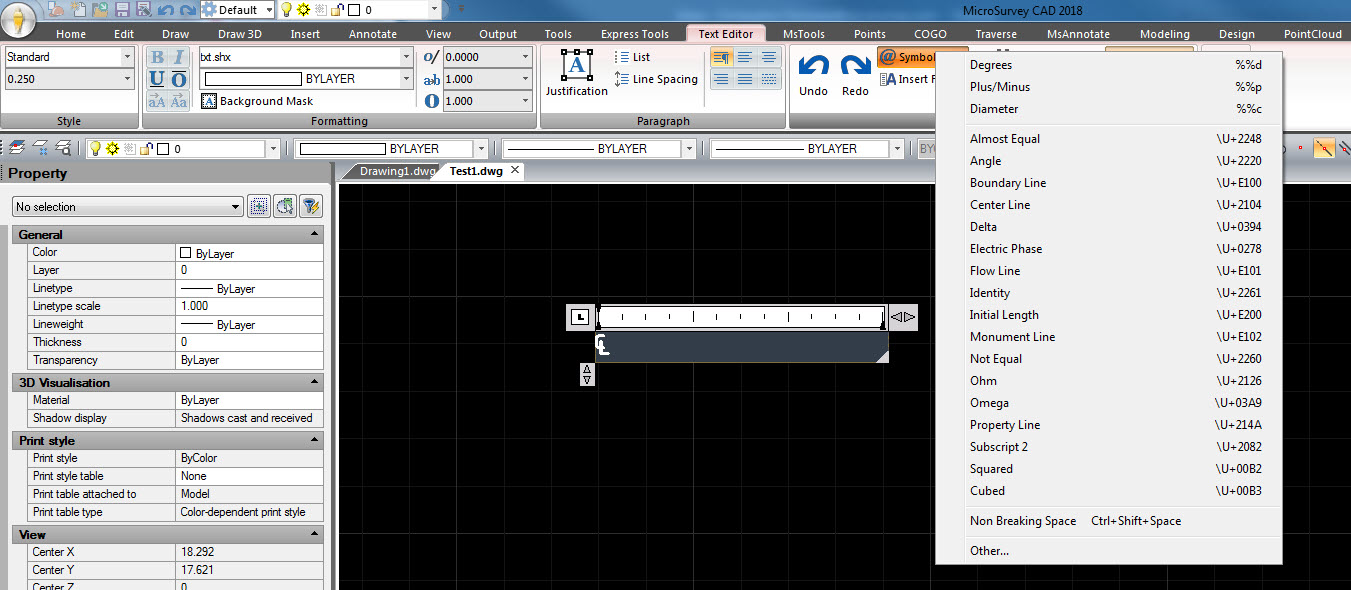Choose Center Line symbol from the list
The image size is (1351, 590).
pyautogui.click(x=1000, y=205)
